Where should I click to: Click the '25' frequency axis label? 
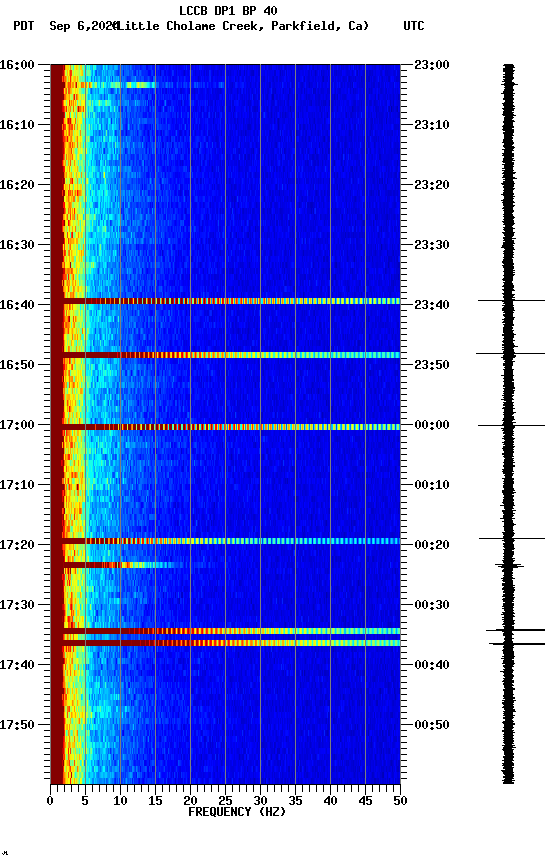pos(225,801)
